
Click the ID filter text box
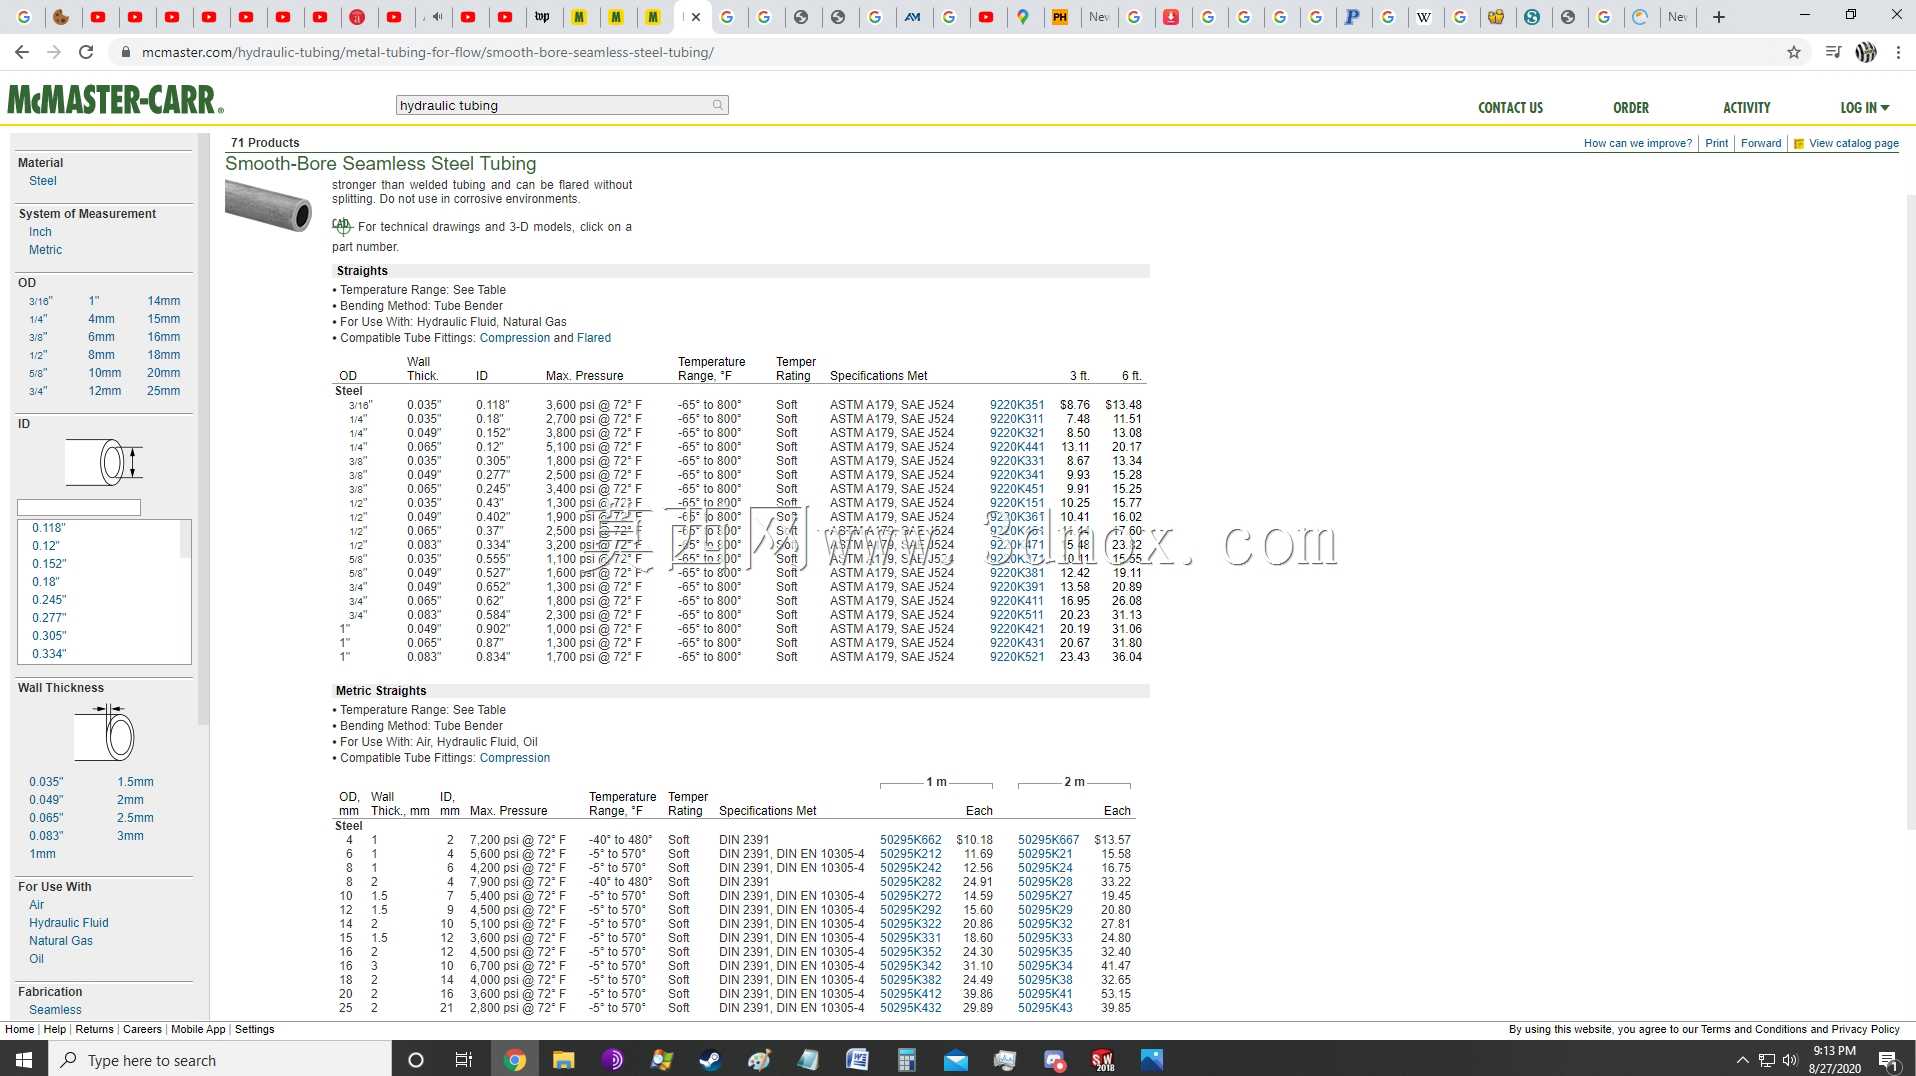click(79, 508)
